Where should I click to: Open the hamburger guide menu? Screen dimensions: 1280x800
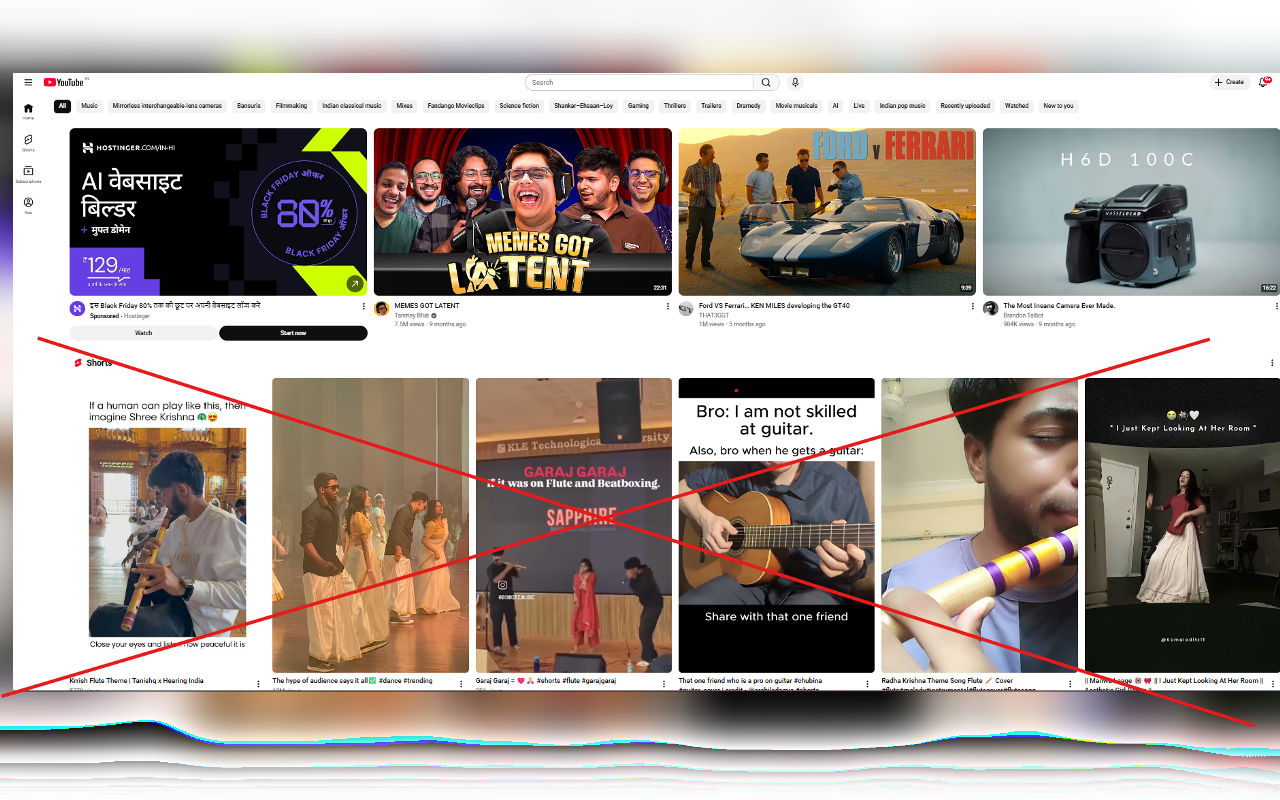[28, 82]
